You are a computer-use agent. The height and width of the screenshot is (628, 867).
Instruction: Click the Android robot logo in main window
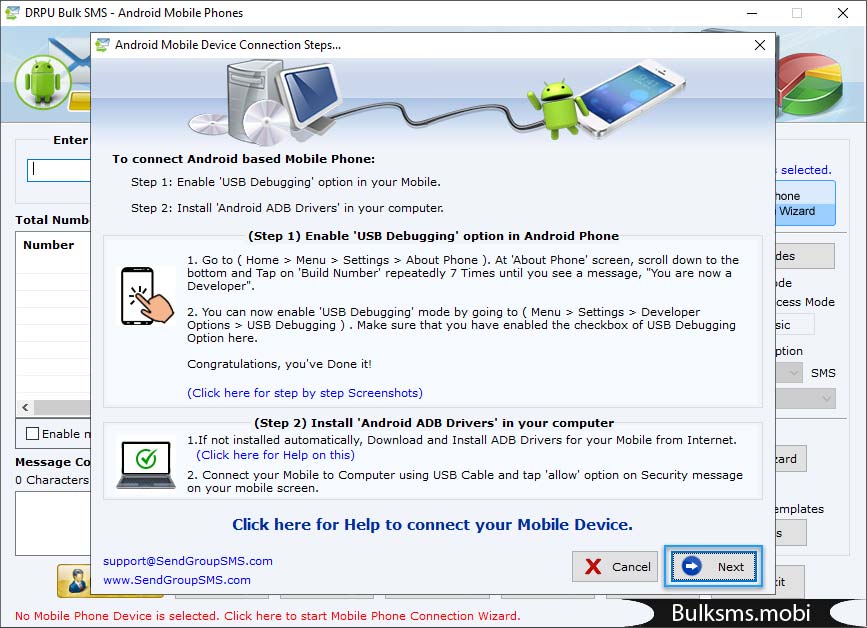pos(43,83)
